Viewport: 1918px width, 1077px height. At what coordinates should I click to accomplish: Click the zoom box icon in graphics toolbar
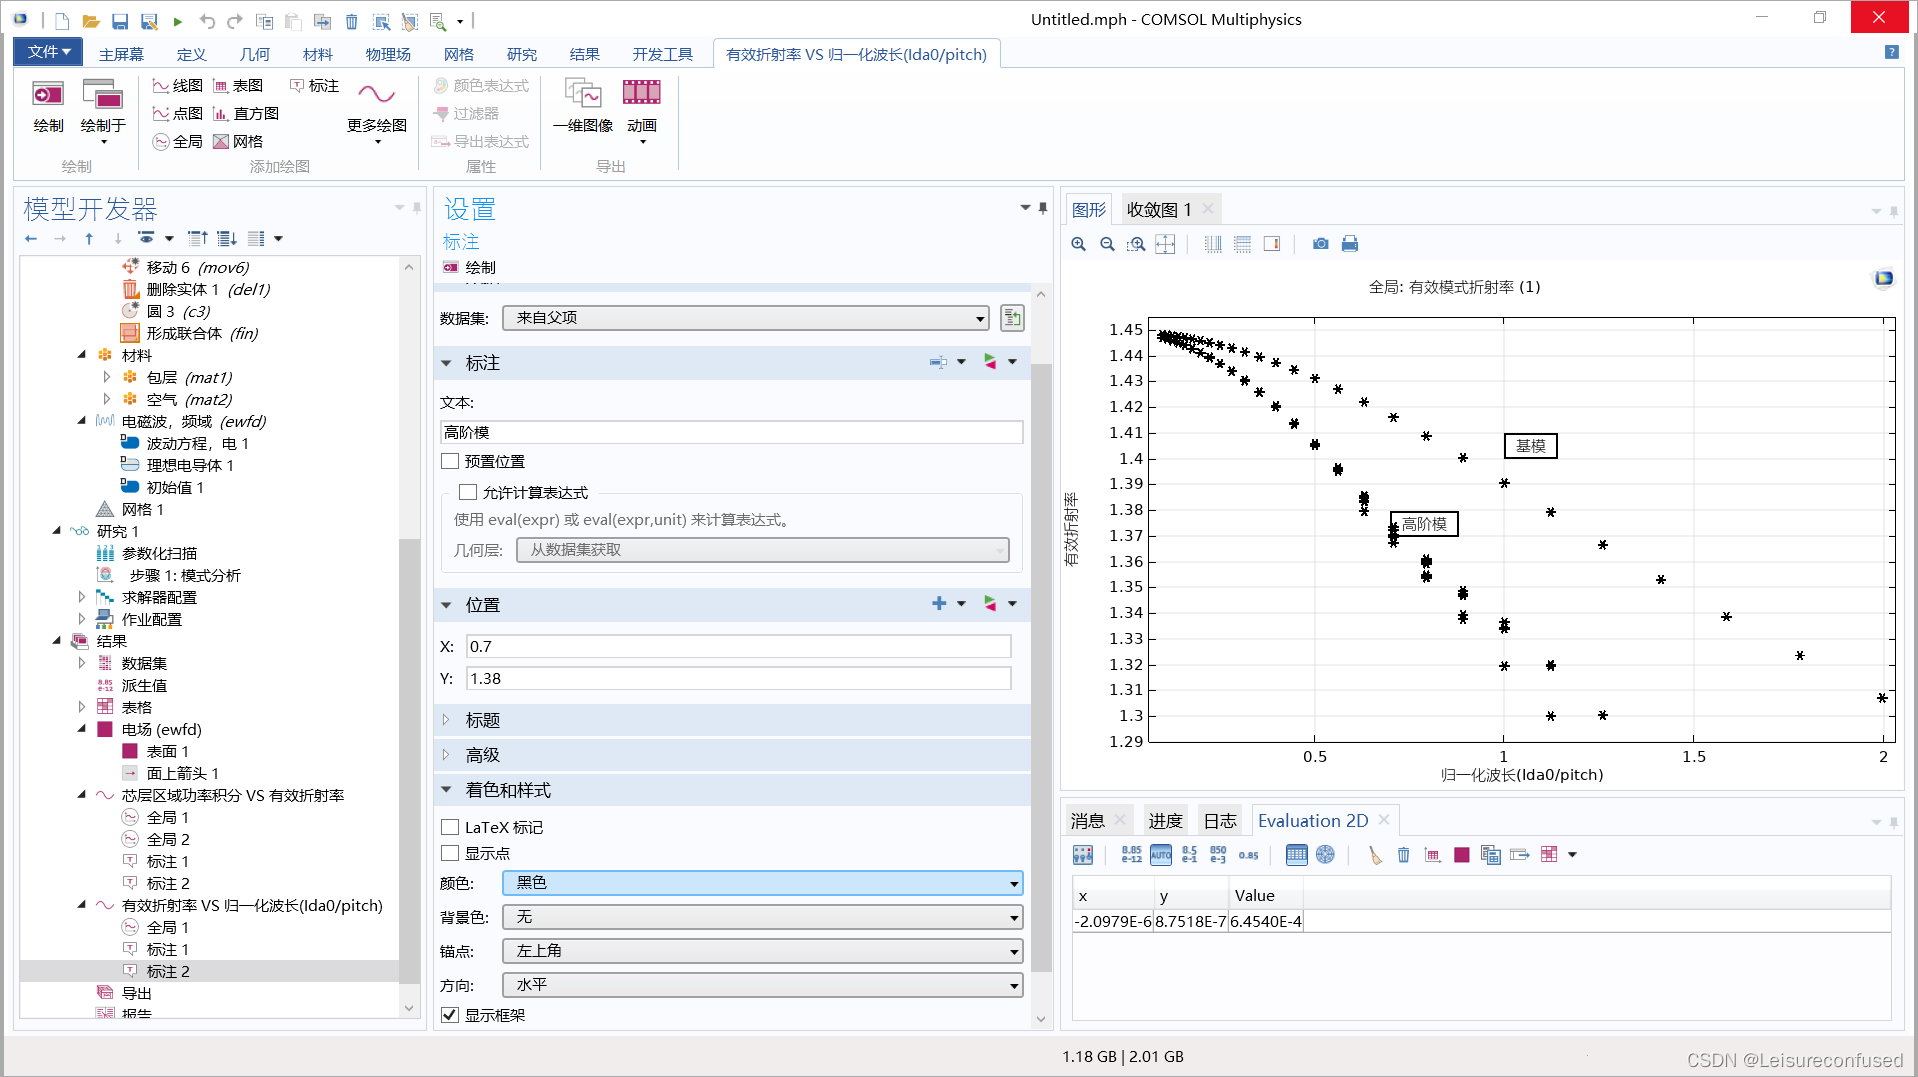pos(1136,244)
